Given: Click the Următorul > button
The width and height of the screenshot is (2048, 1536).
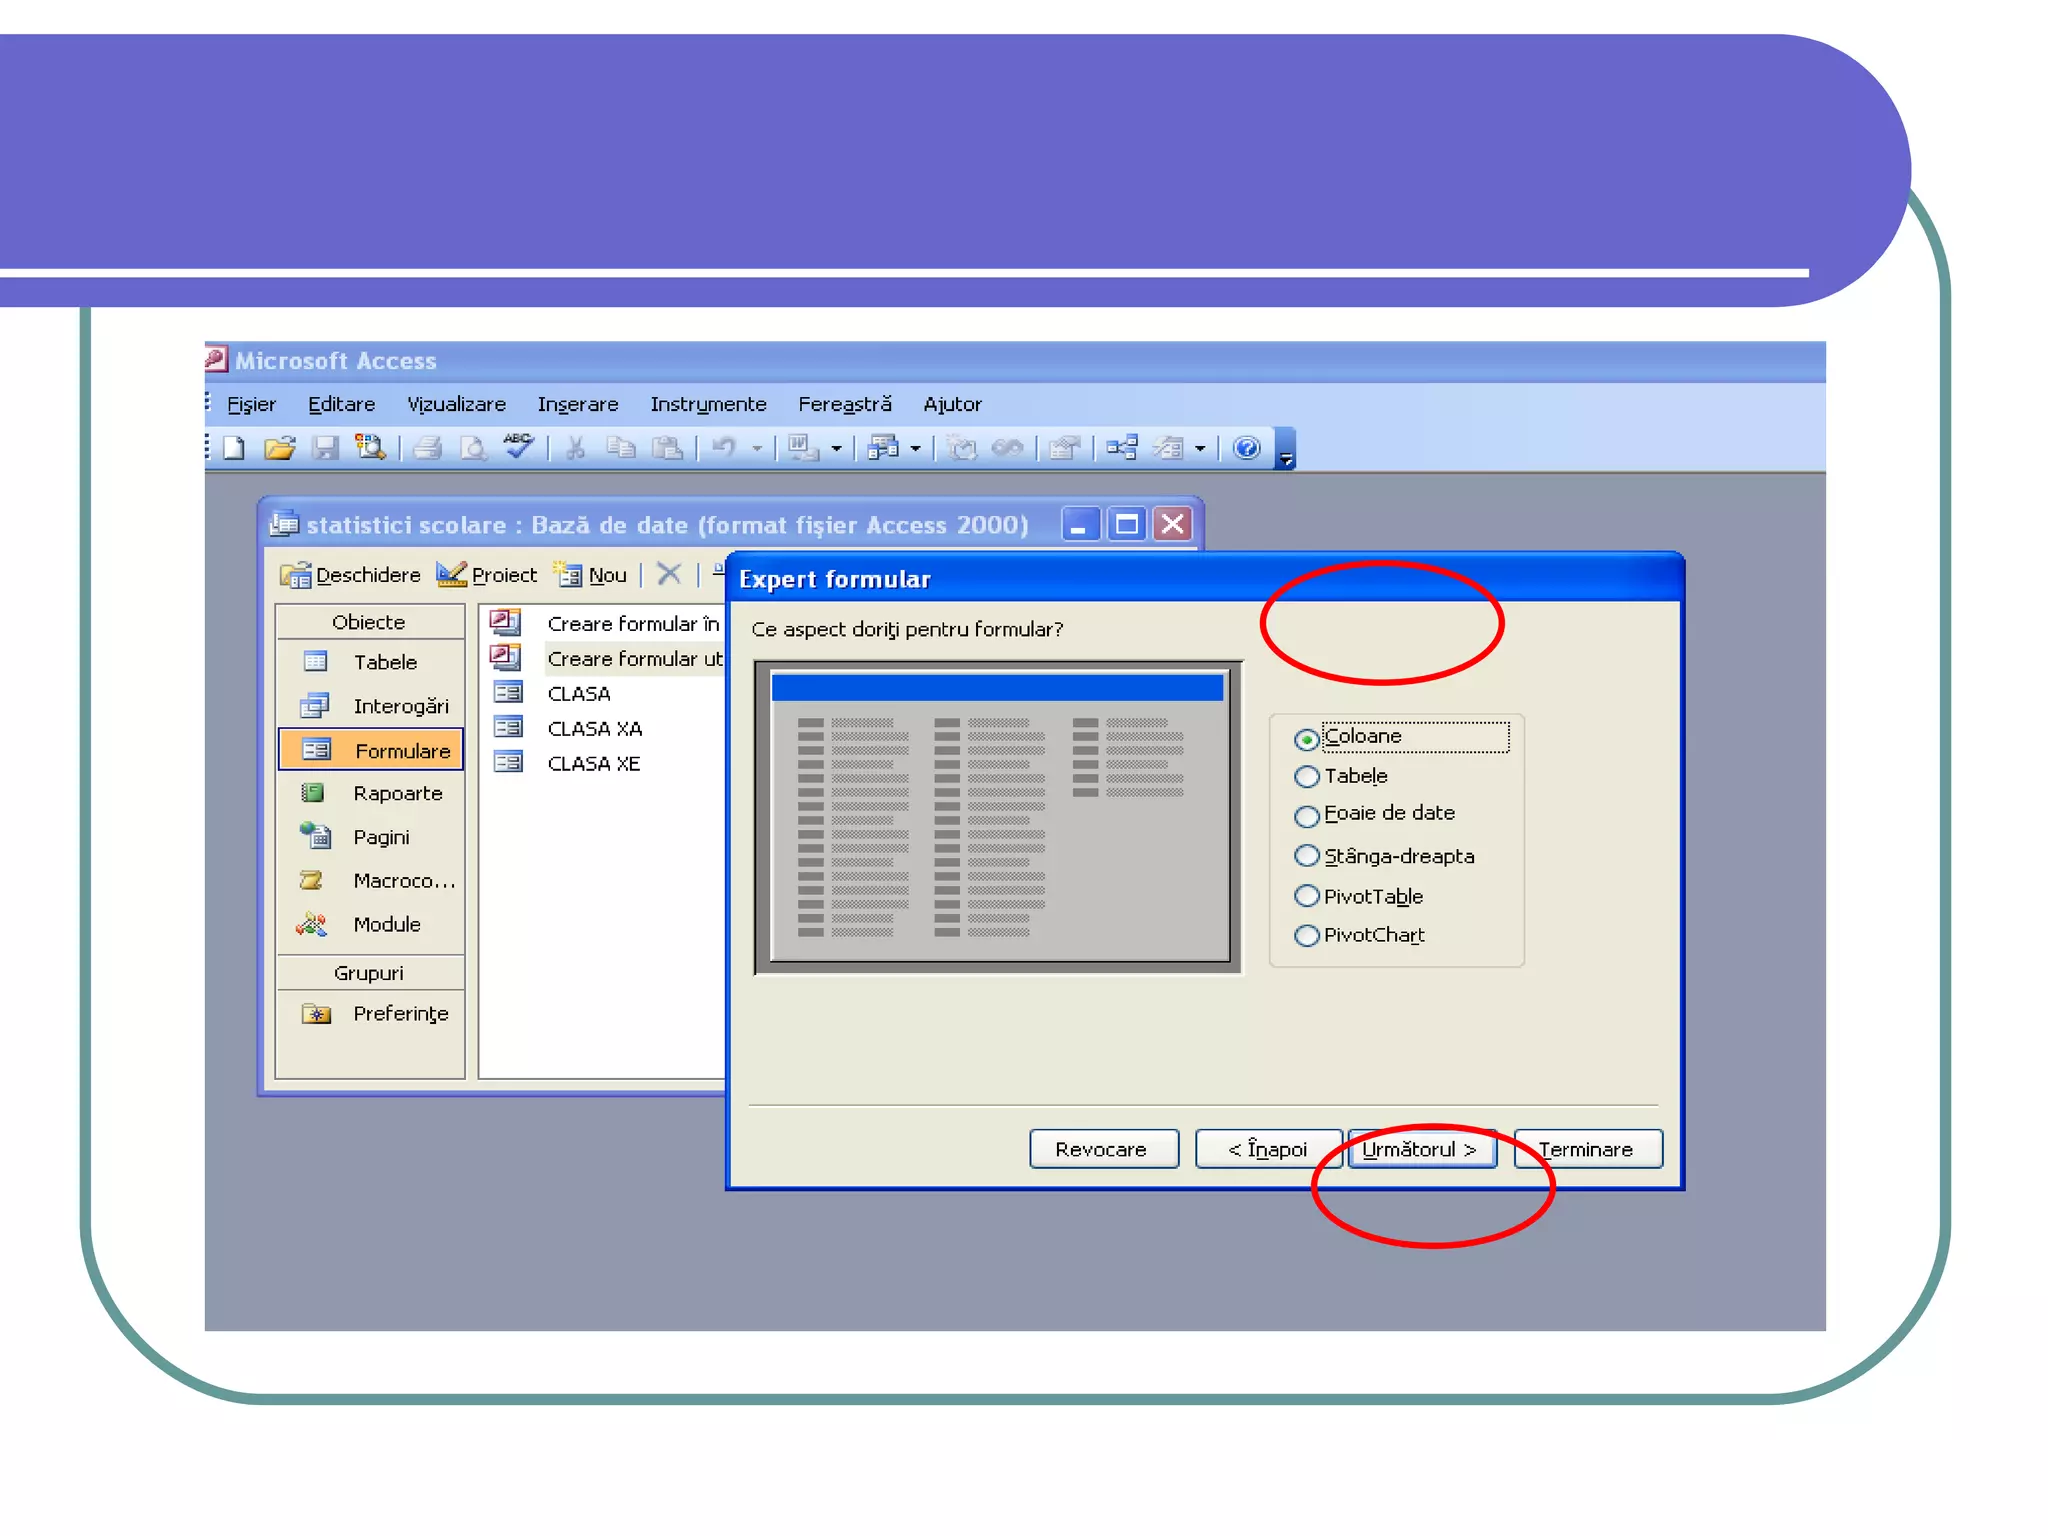Looking at the screenshot, I should [x=1420, y=1149].
